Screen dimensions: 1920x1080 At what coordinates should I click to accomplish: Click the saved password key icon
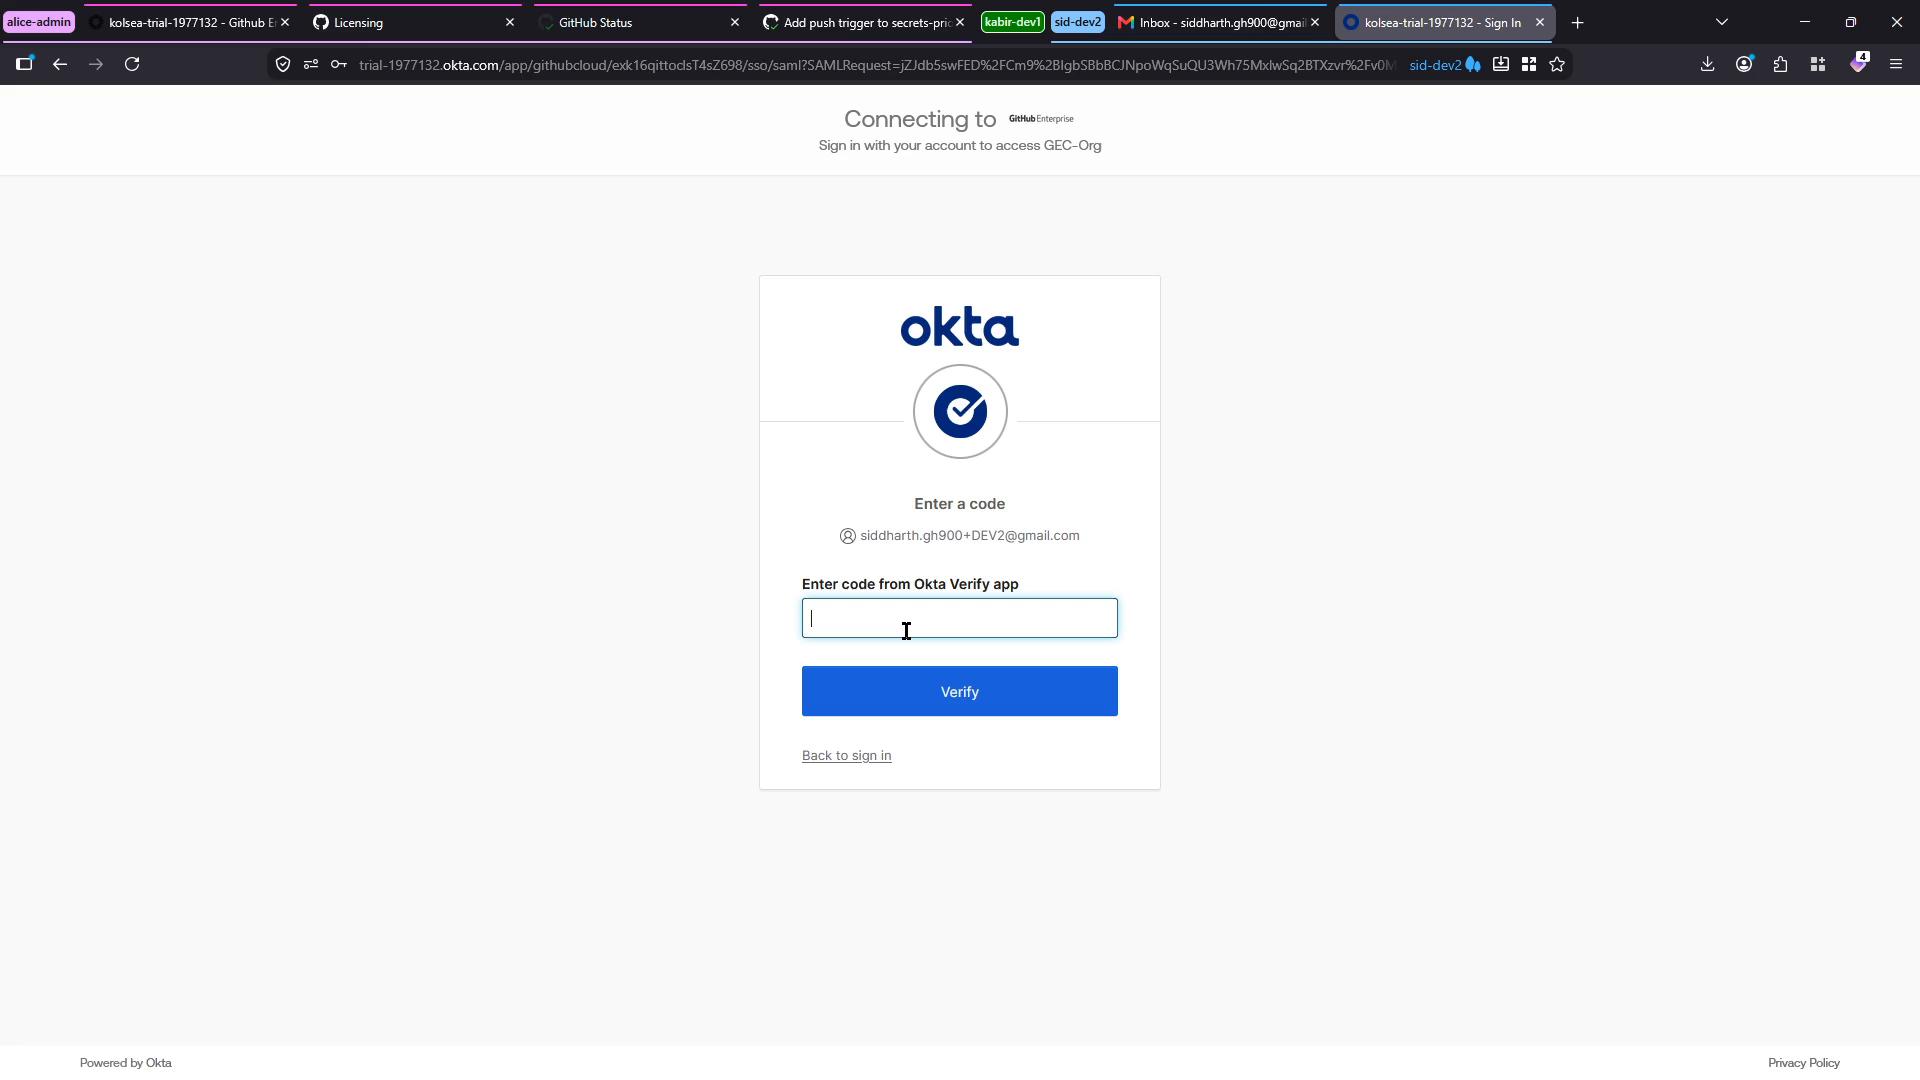(339, 65)
